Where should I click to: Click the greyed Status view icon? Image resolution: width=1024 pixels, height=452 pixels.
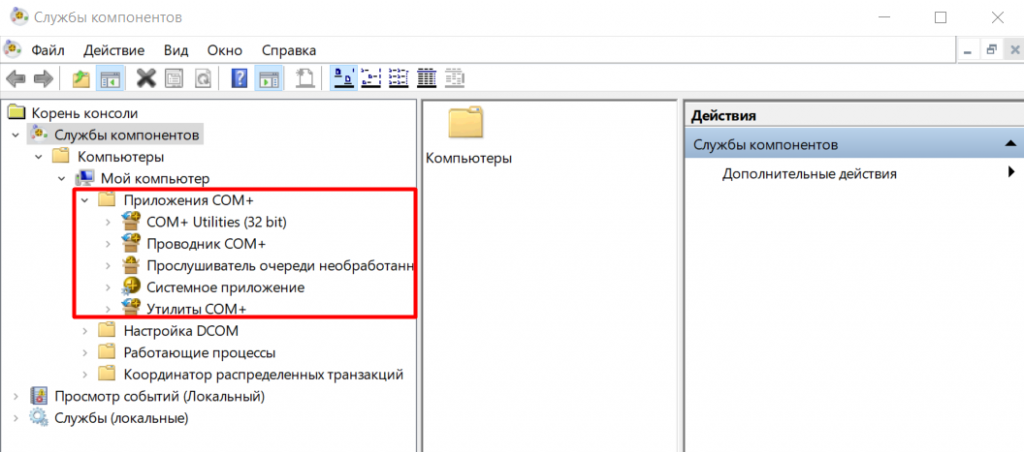coord(455,78)
